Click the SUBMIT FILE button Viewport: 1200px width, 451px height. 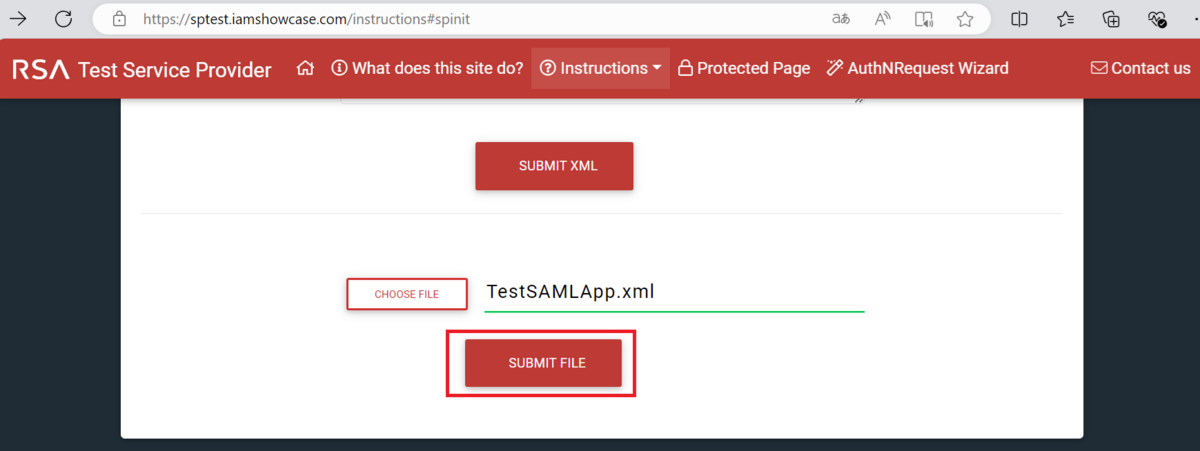(543, 363)
